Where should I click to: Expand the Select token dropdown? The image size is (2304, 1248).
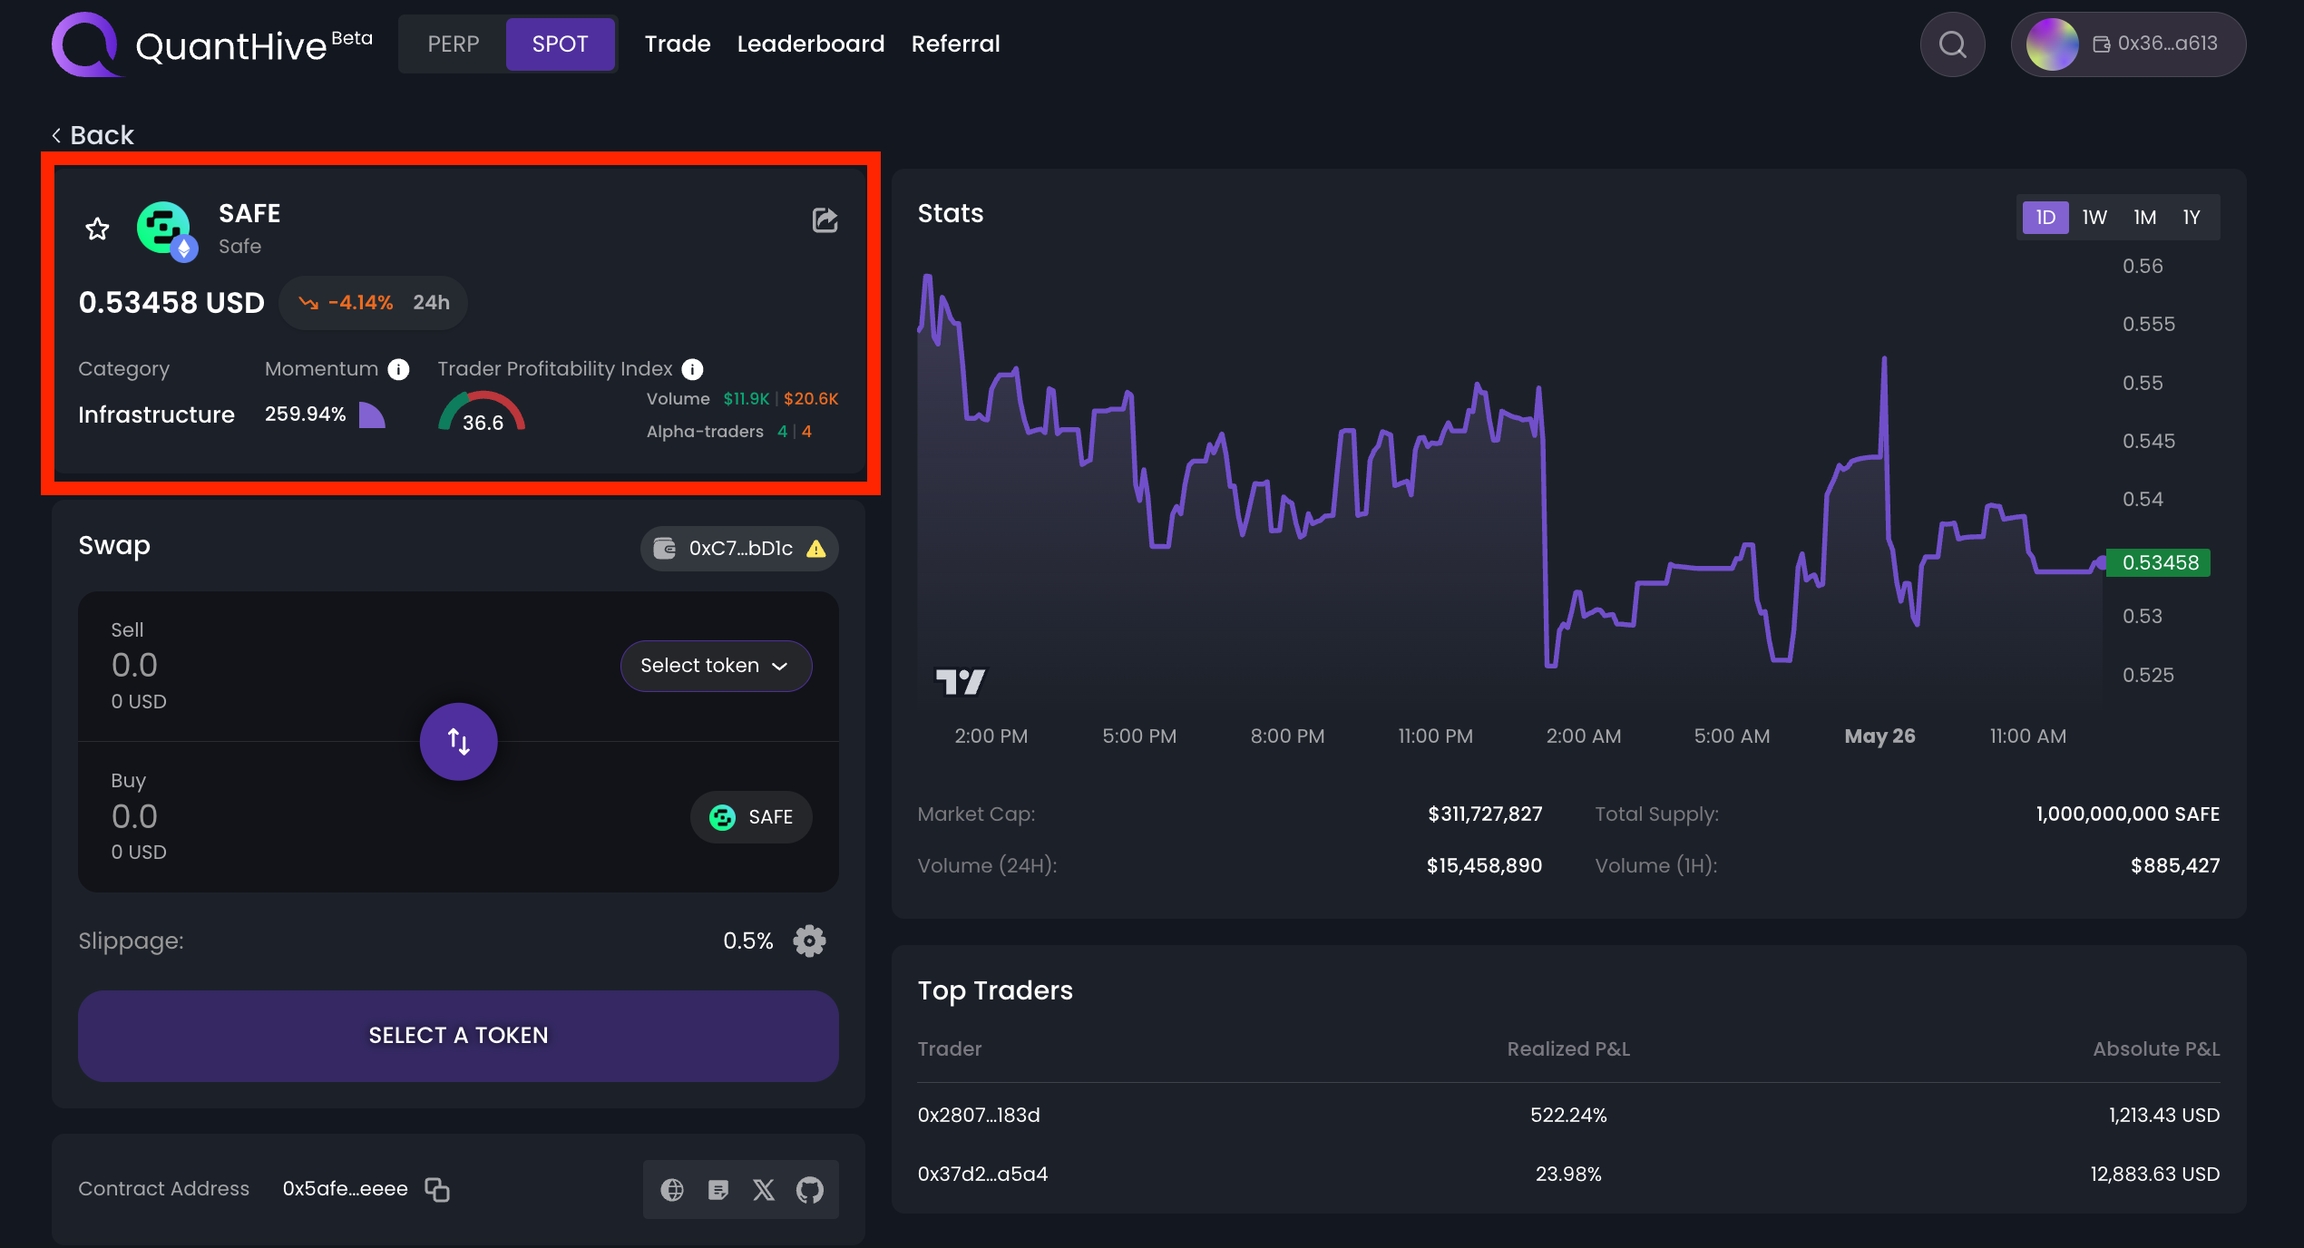715,666
